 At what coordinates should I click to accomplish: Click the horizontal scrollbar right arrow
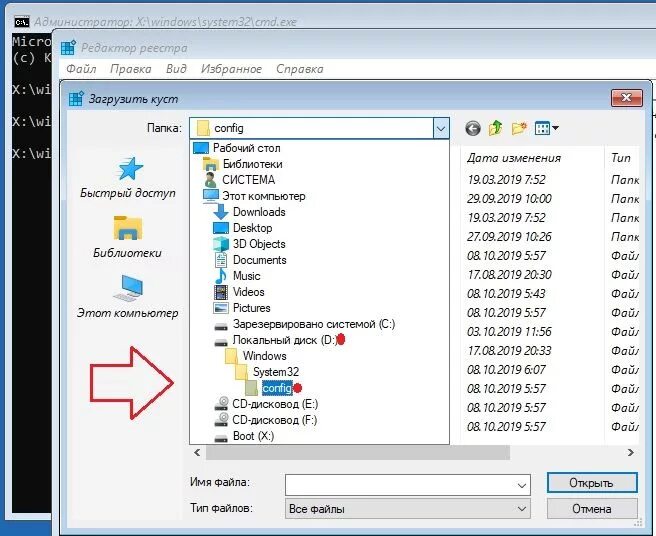click(x=631, y=452)
